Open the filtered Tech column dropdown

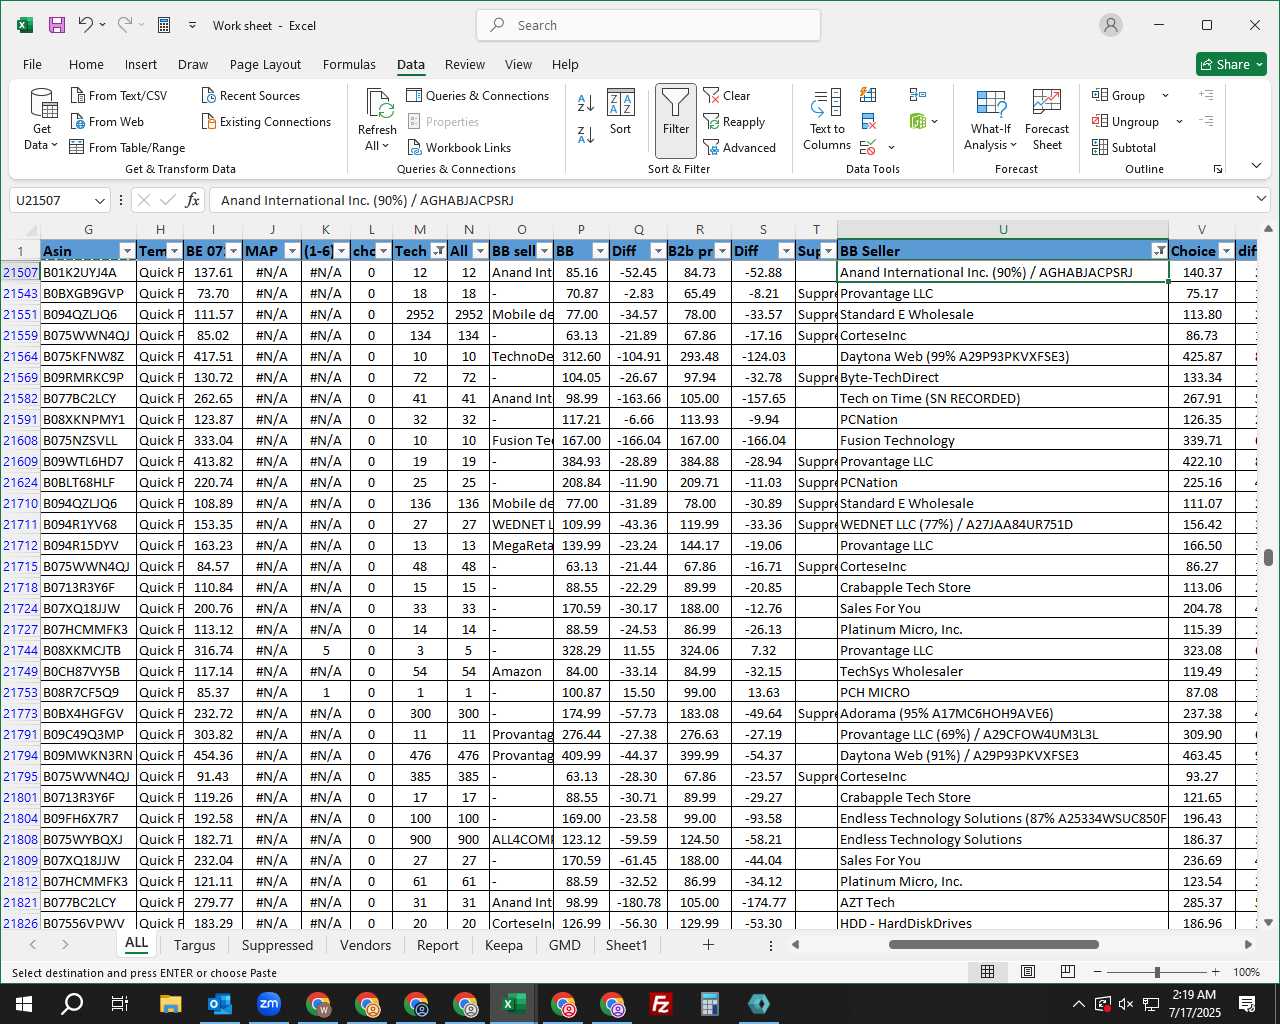(438, 251)
